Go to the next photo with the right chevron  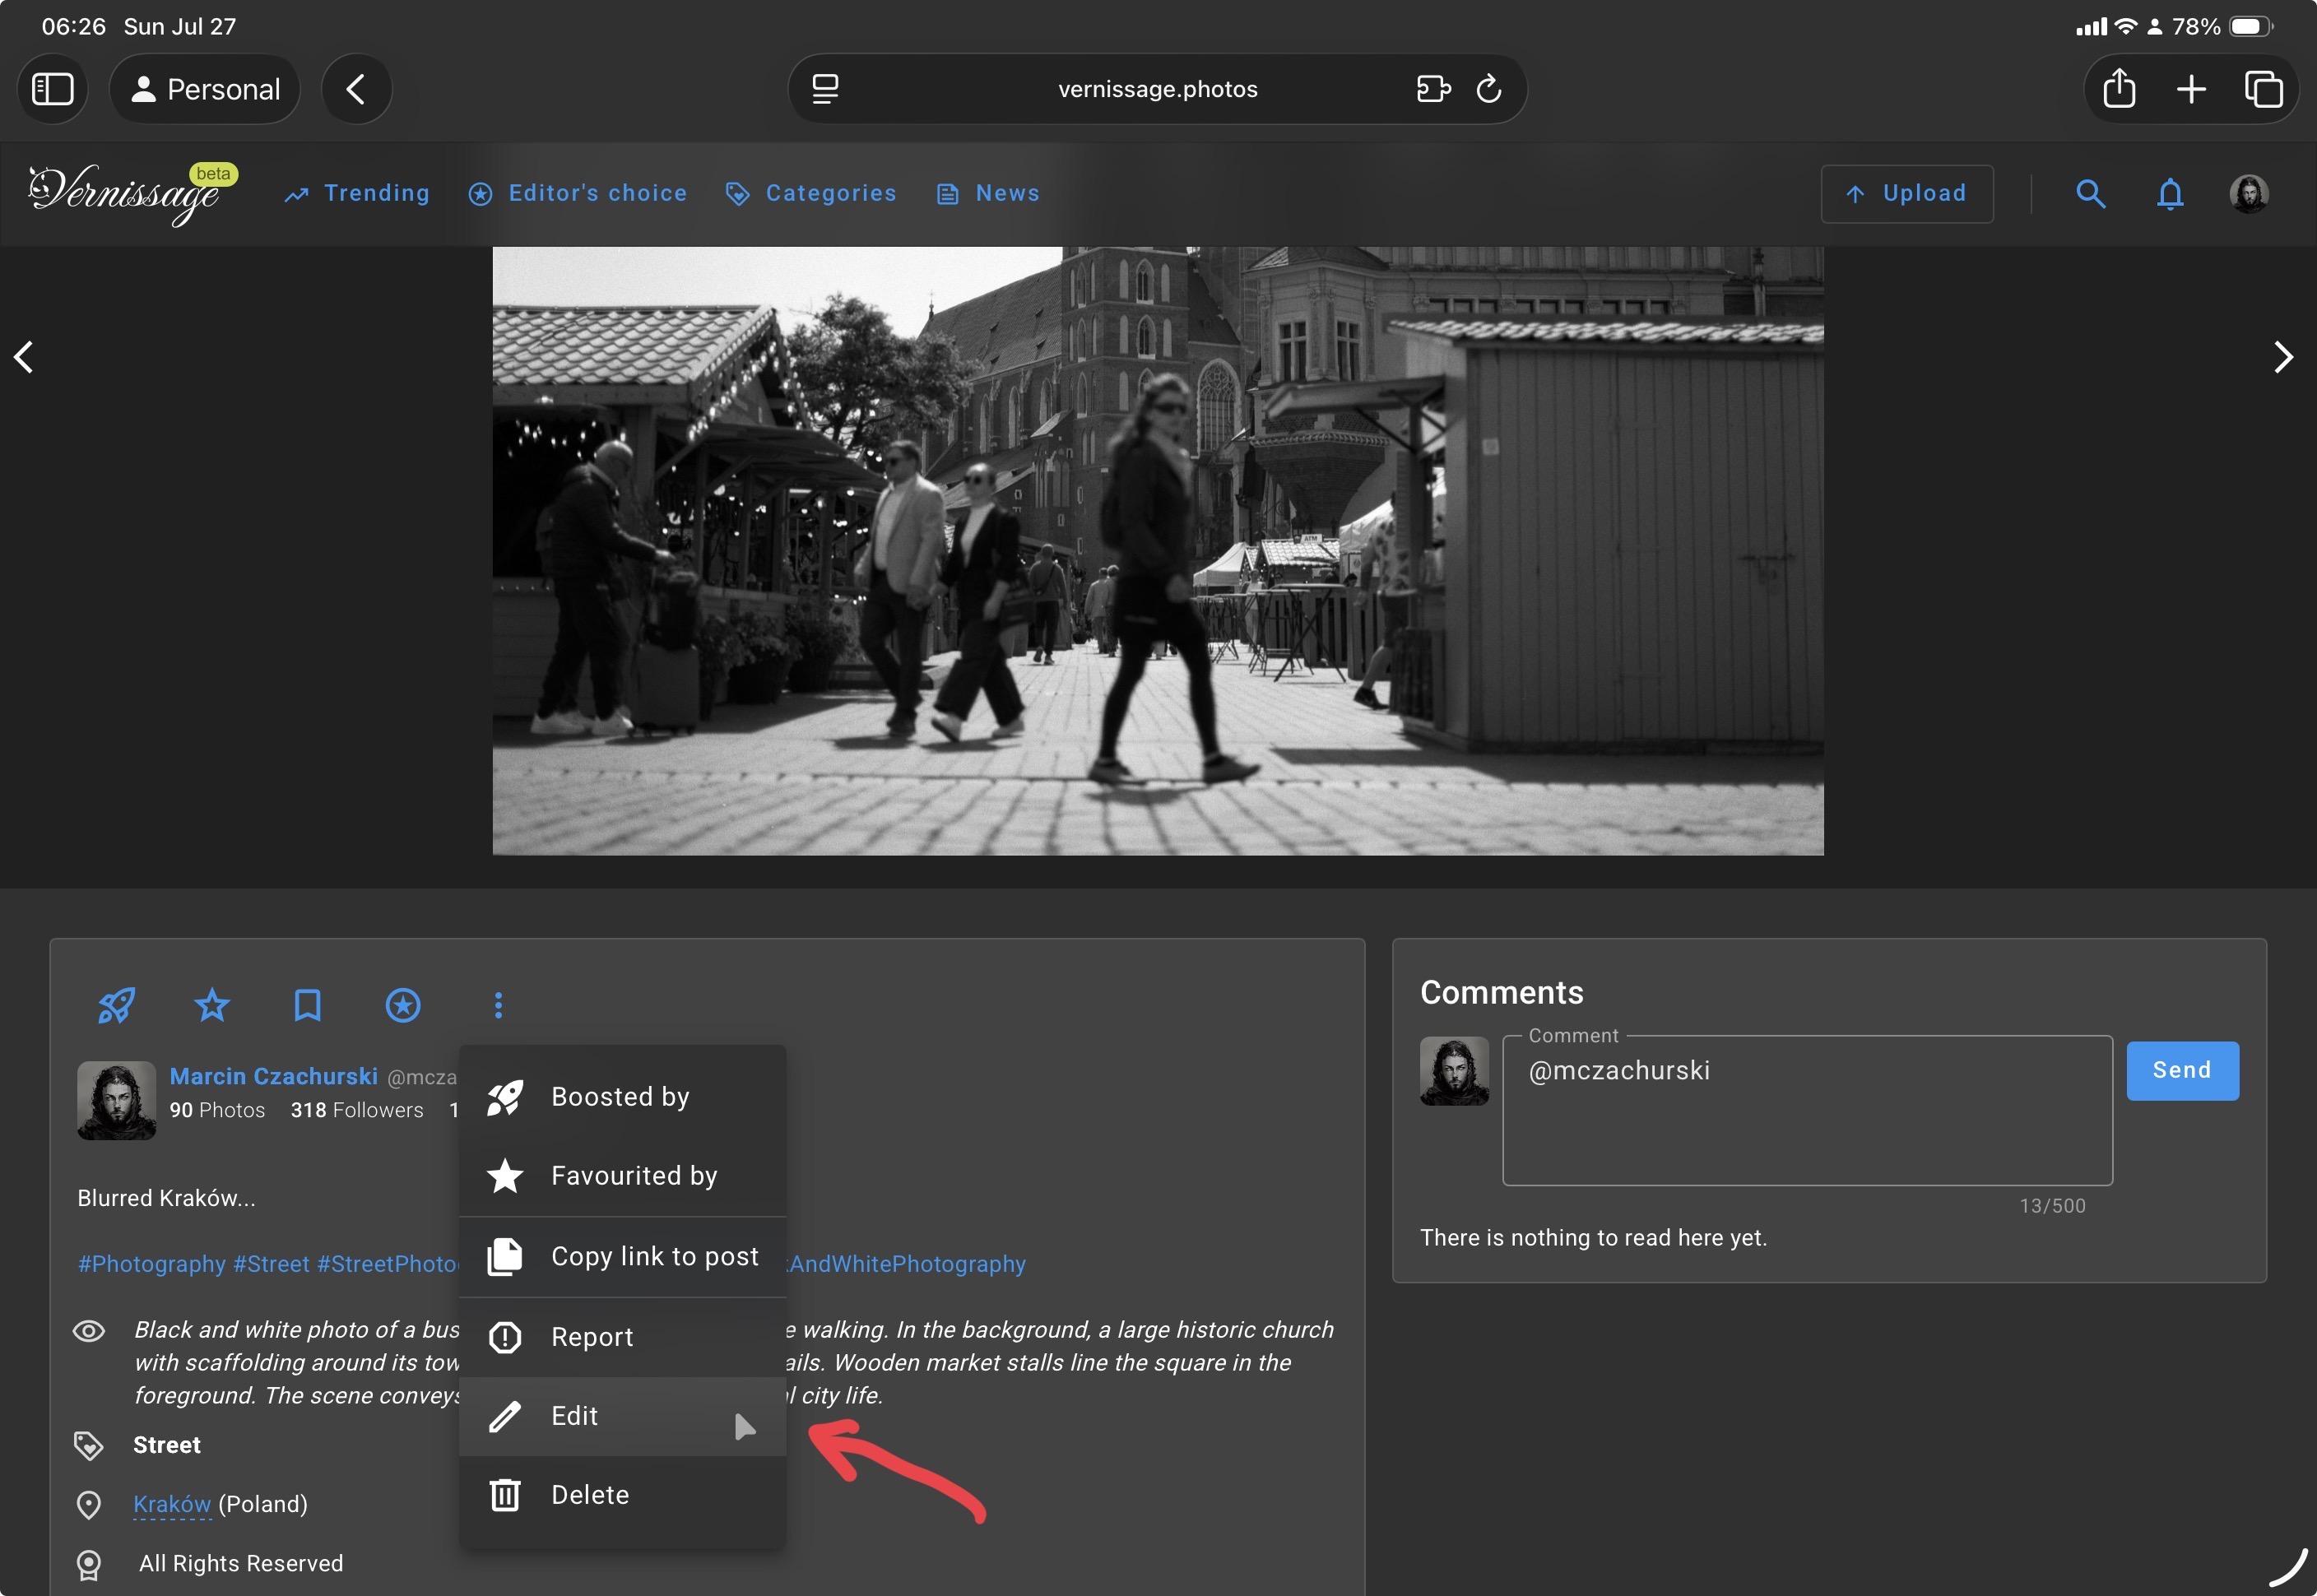pyautogui.click(x=2284, y=357)
